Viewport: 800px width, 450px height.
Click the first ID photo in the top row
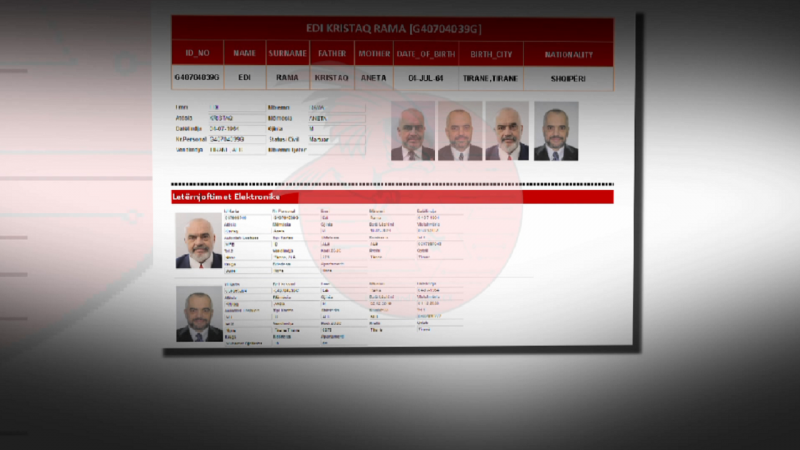coord(412,131)
